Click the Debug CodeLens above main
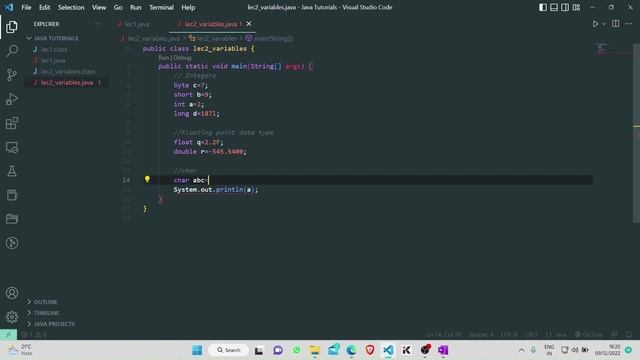 tap(182, 58)
